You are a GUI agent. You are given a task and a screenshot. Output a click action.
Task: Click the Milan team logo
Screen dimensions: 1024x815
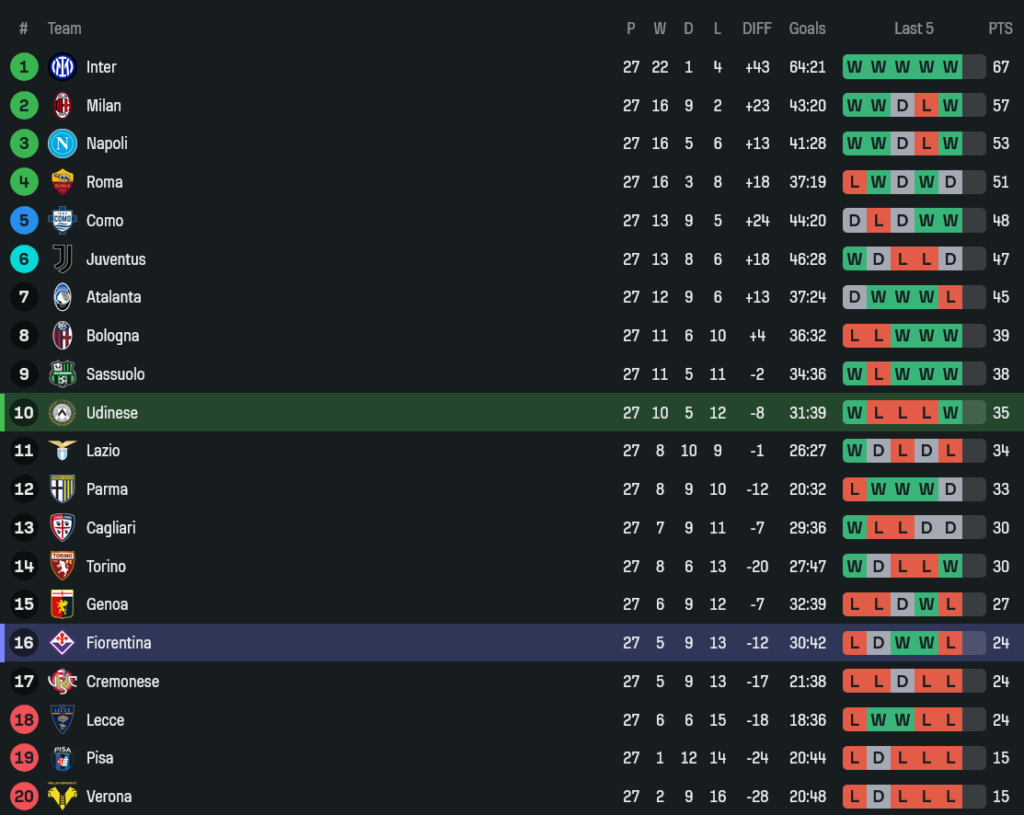tap(62, 105)
